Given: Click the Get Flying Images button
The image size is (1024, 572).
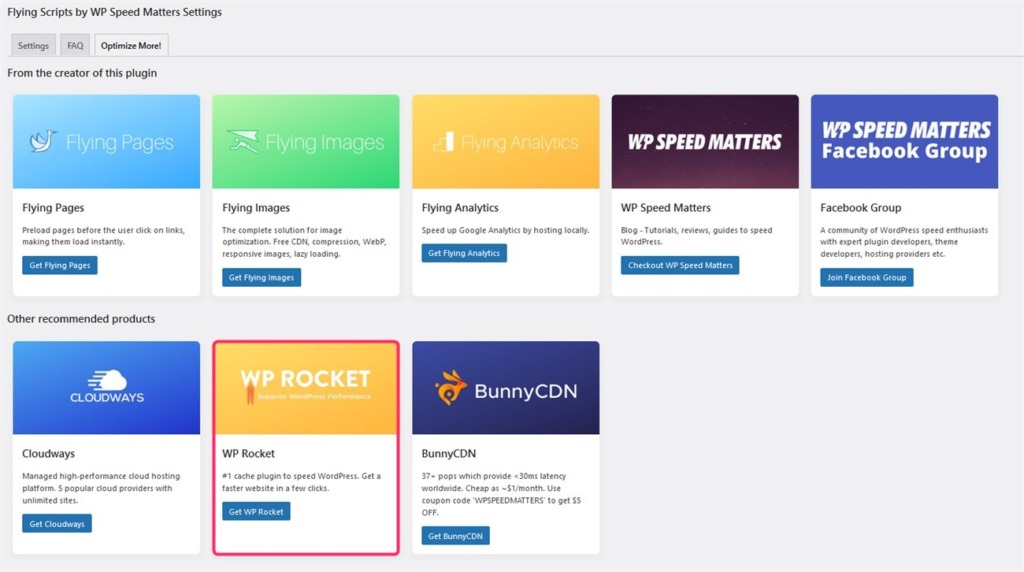Looking at the screenshot, I should pyautogui.click(x=261, y=278).
